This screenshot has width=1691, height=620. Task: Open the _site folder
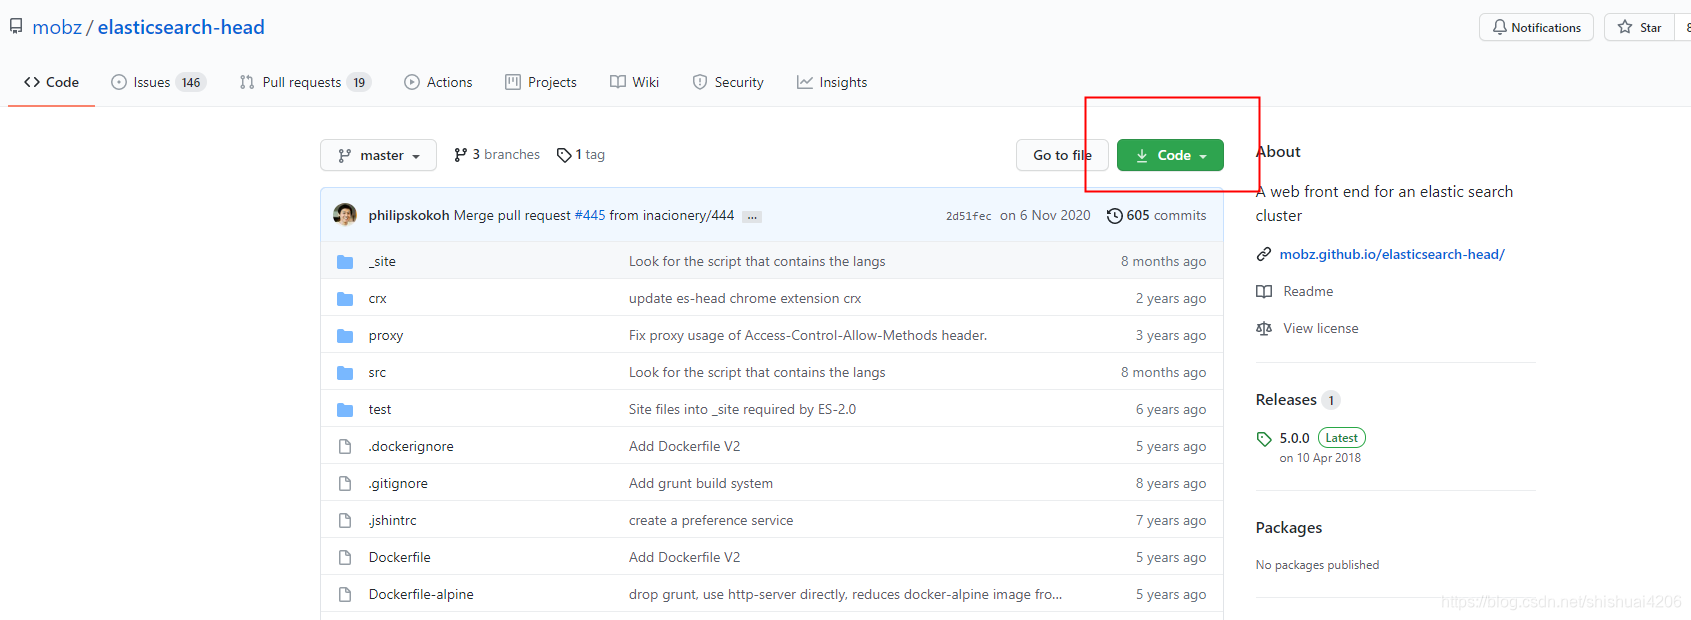pyautogui.click(x=382, y=262)
